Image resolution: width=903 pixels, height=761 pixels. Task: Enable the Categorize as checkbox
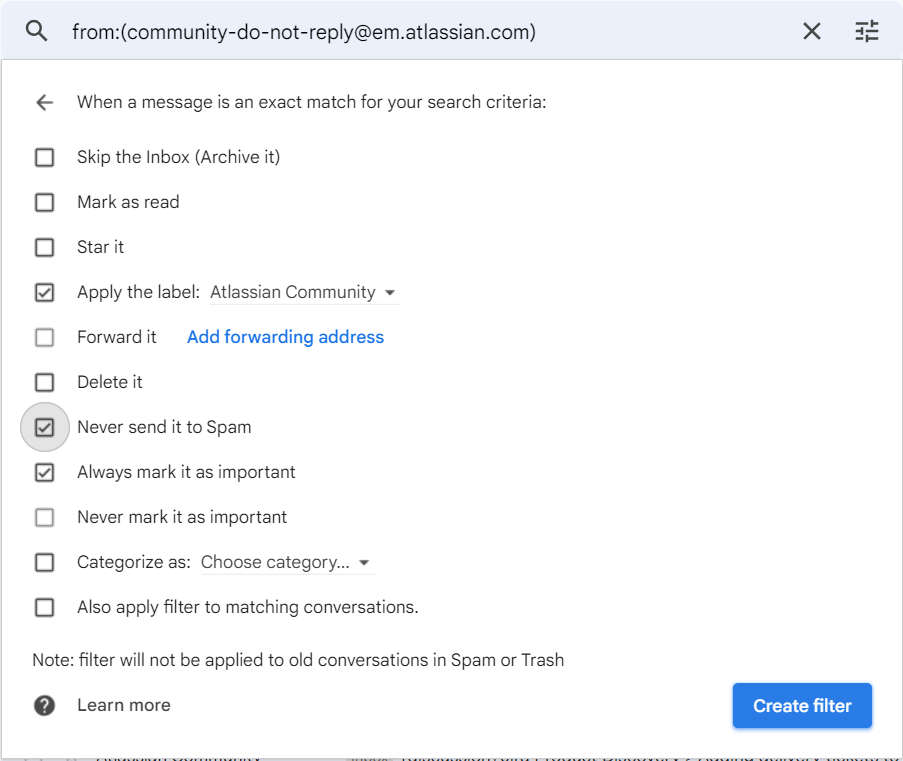pos(44,562)
